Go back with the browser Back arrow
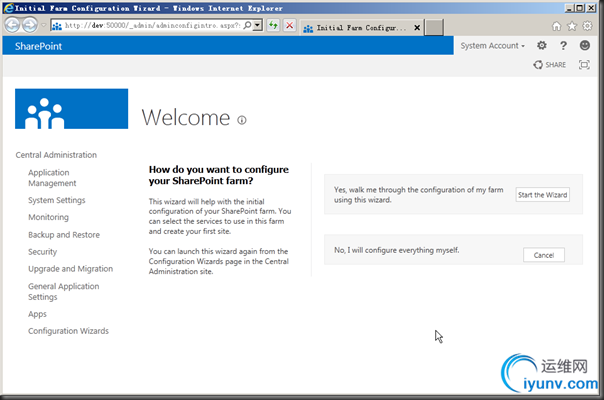Image resolution: width=604 pixels, height=400 pixels. [x=12, y=25]
